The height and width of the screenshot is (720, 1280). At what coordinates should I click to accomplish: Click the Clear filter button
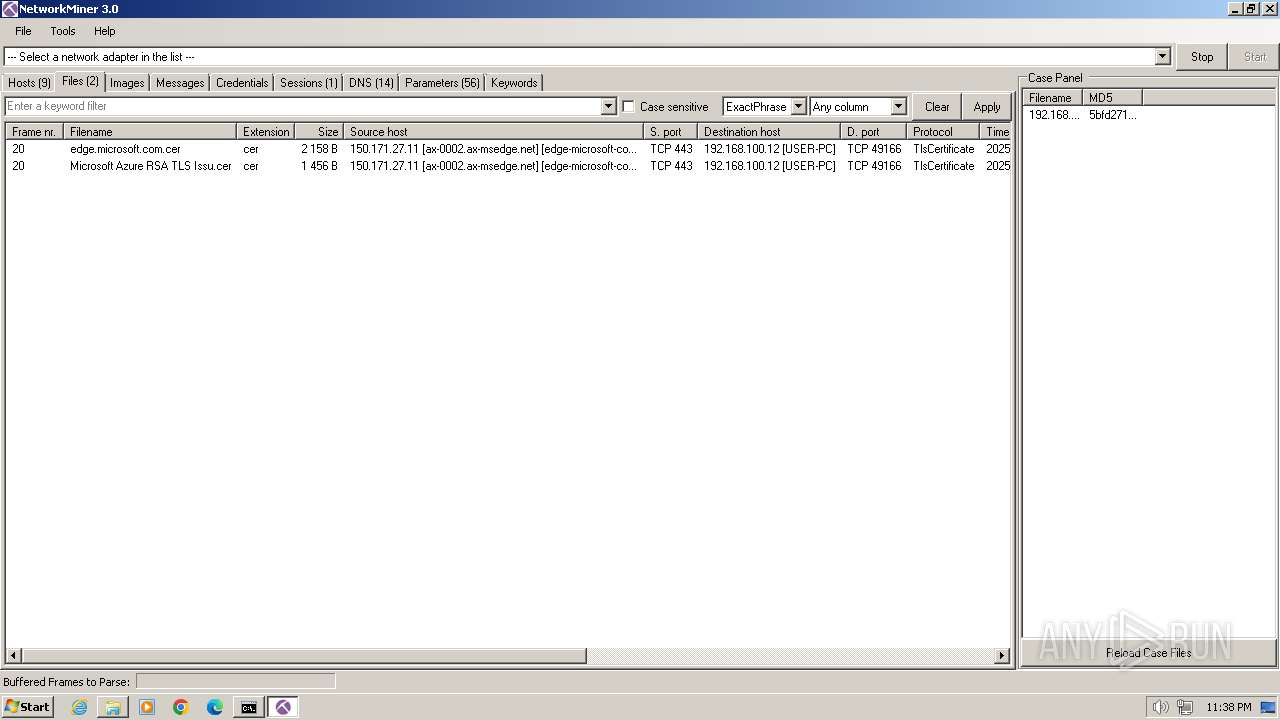pyautogui.click(x=937, y=107)
